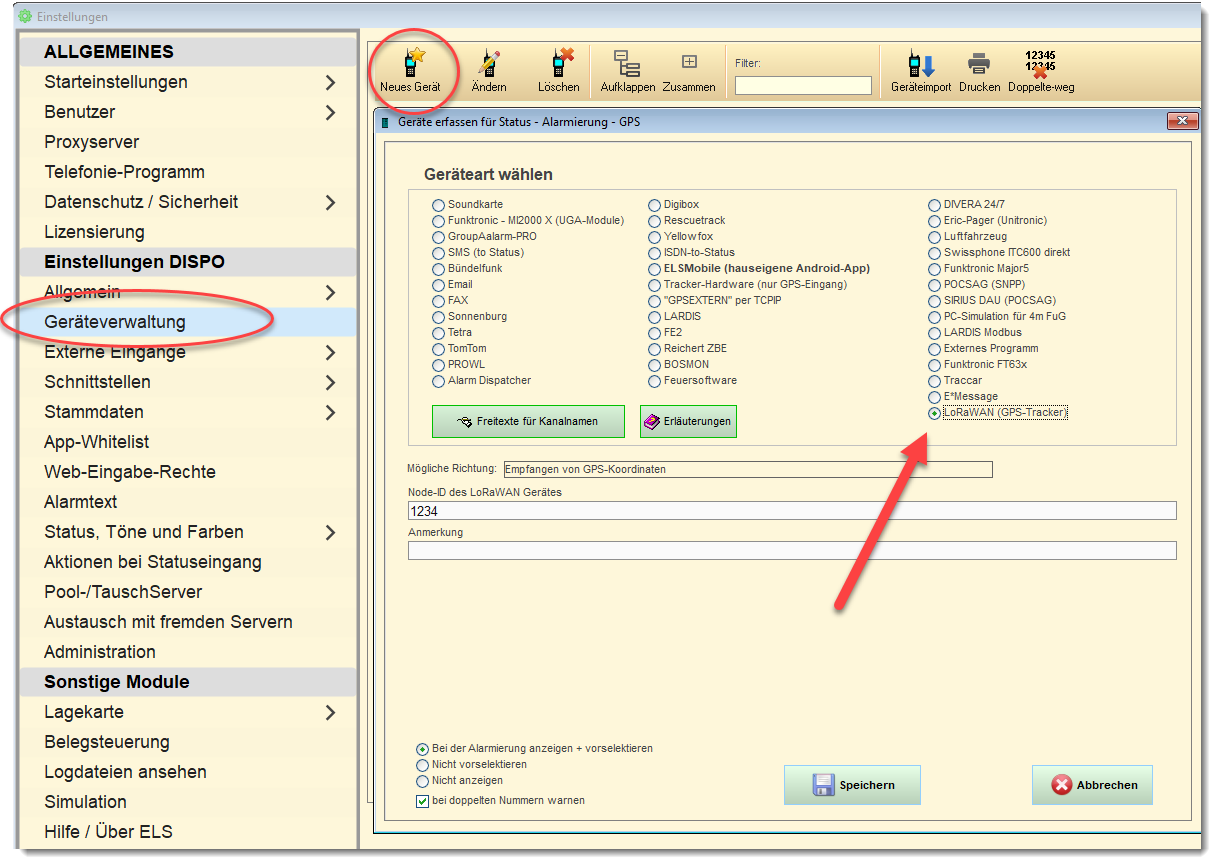Choose the DIVERA 24/7 device option
Viewport: 1216px width, 864px height.
pos(934,205)
